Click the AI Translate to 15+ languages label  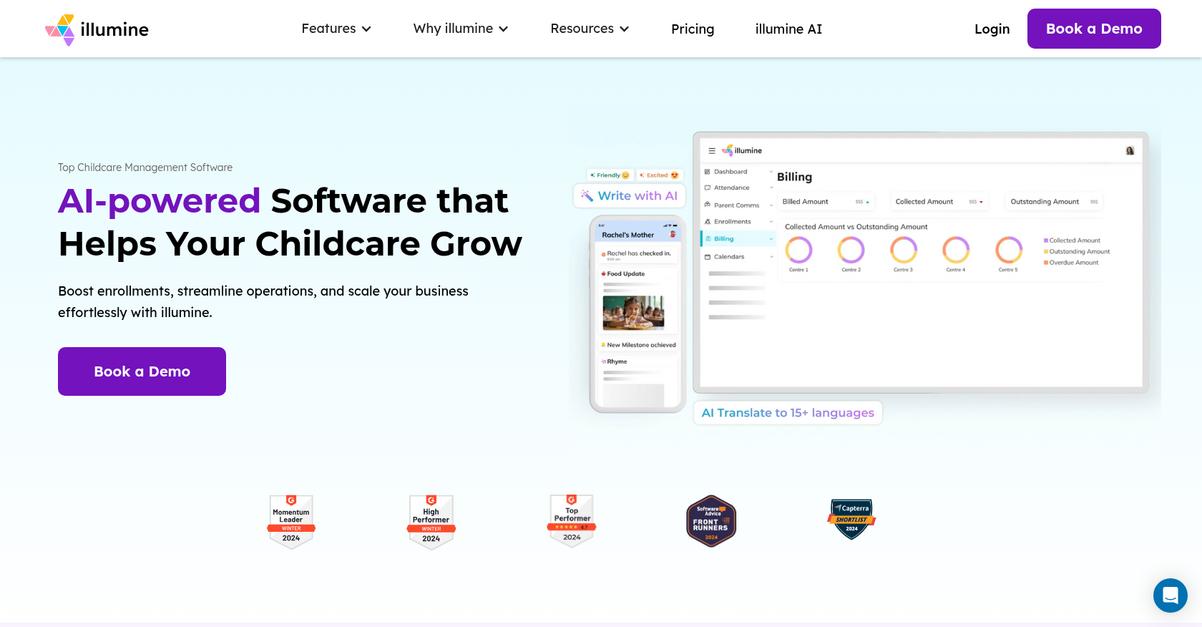point(788,412)
